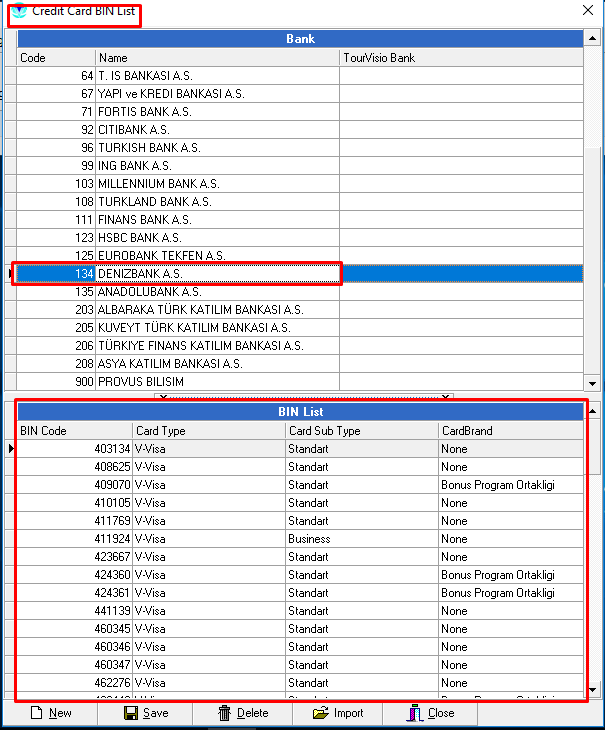Click BIN List scrollbar up arrow
The height and width of the screenshot is (730, 605).
click(x=592, y=411)
